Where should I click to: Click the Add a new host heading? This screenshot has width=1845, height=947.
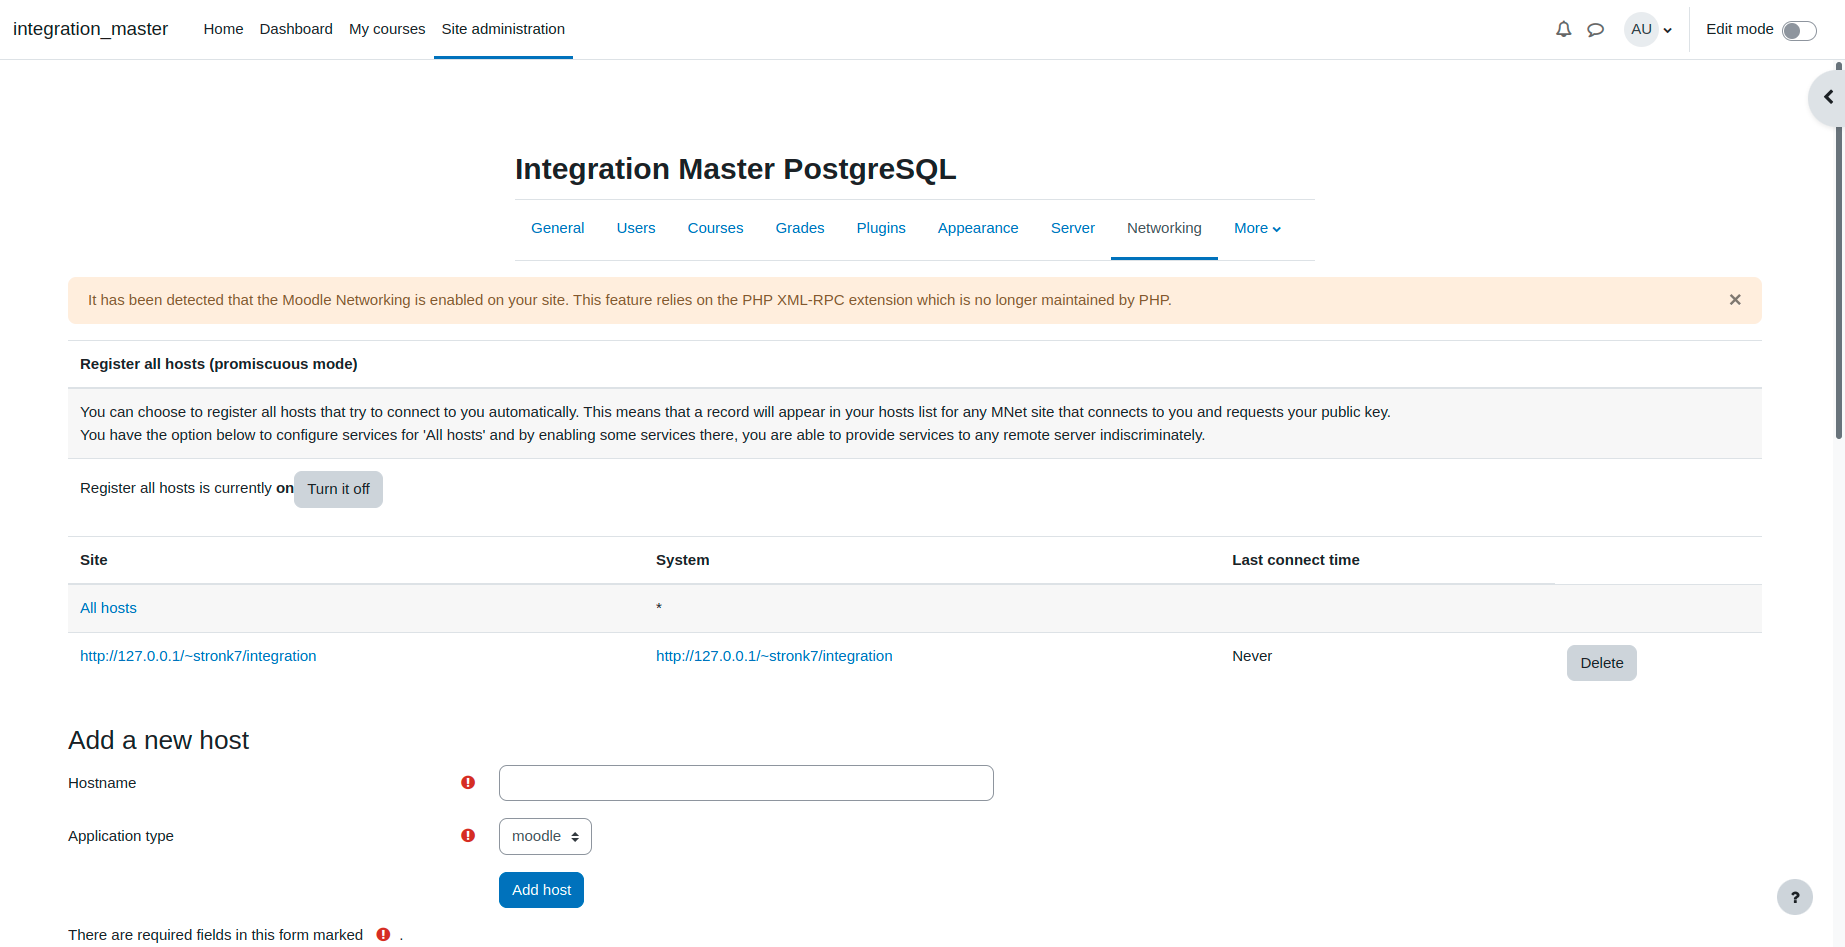pyautogui.click(x=159, y=740)
